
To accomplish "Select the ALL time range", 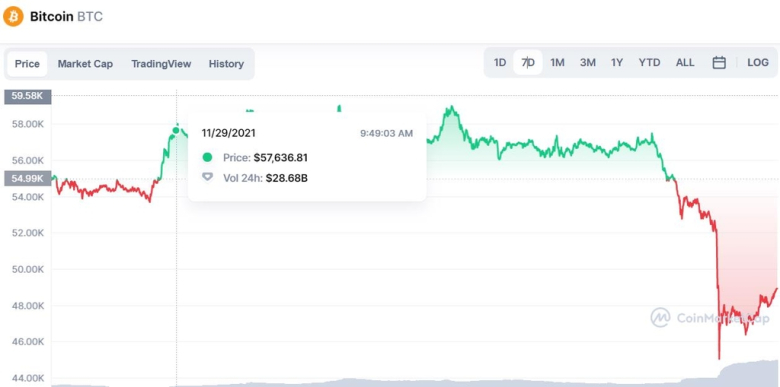I will (685, 63).
